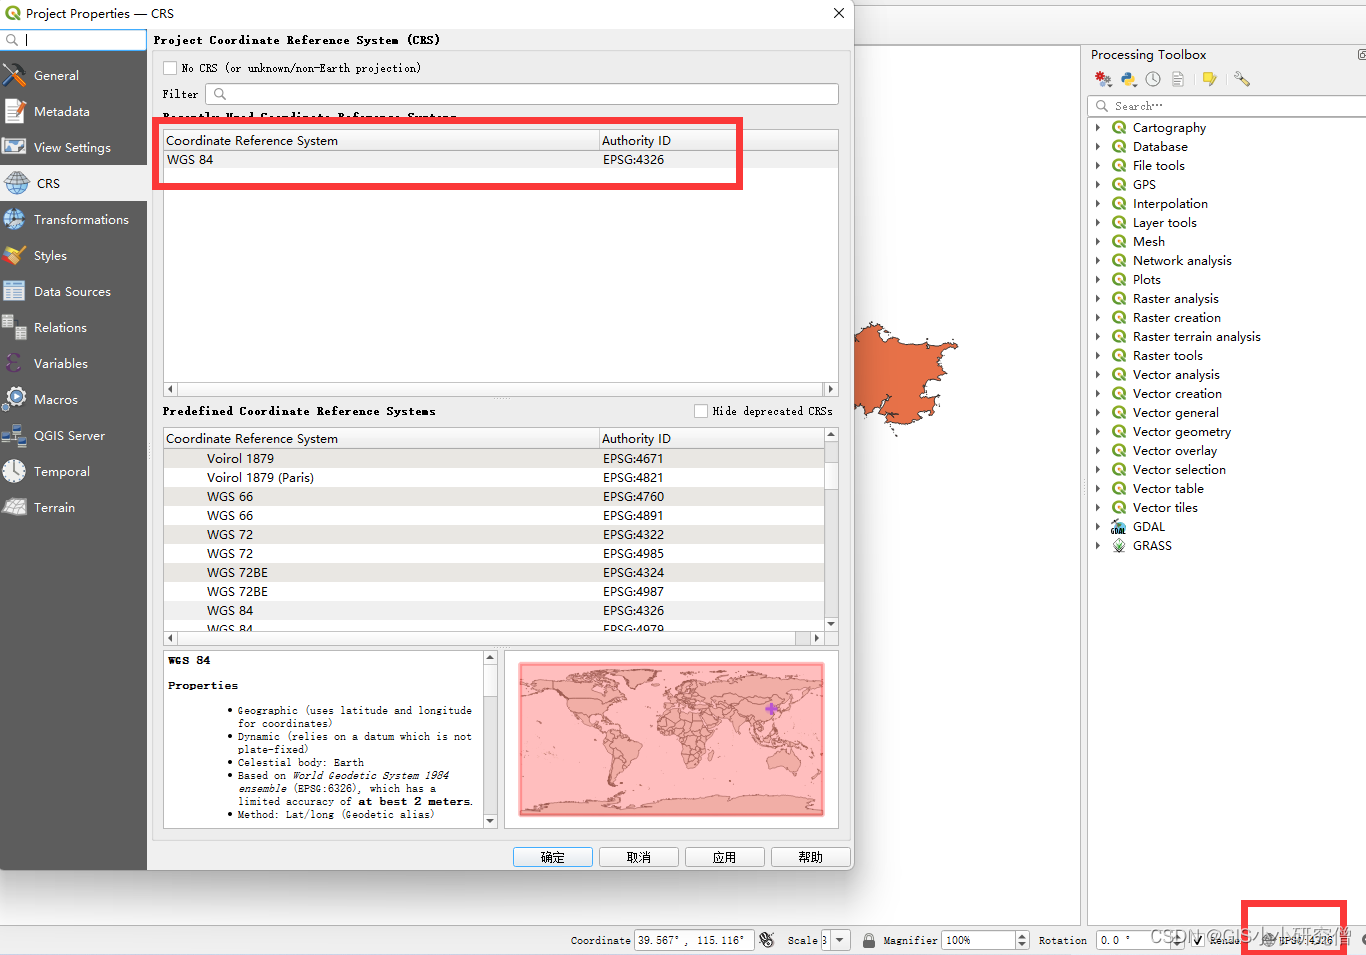The width and height of the screenshot is (1366, 955).
Task: Select Voirol 1879 EPSG:4671 row
Action: tap(494, 459)
